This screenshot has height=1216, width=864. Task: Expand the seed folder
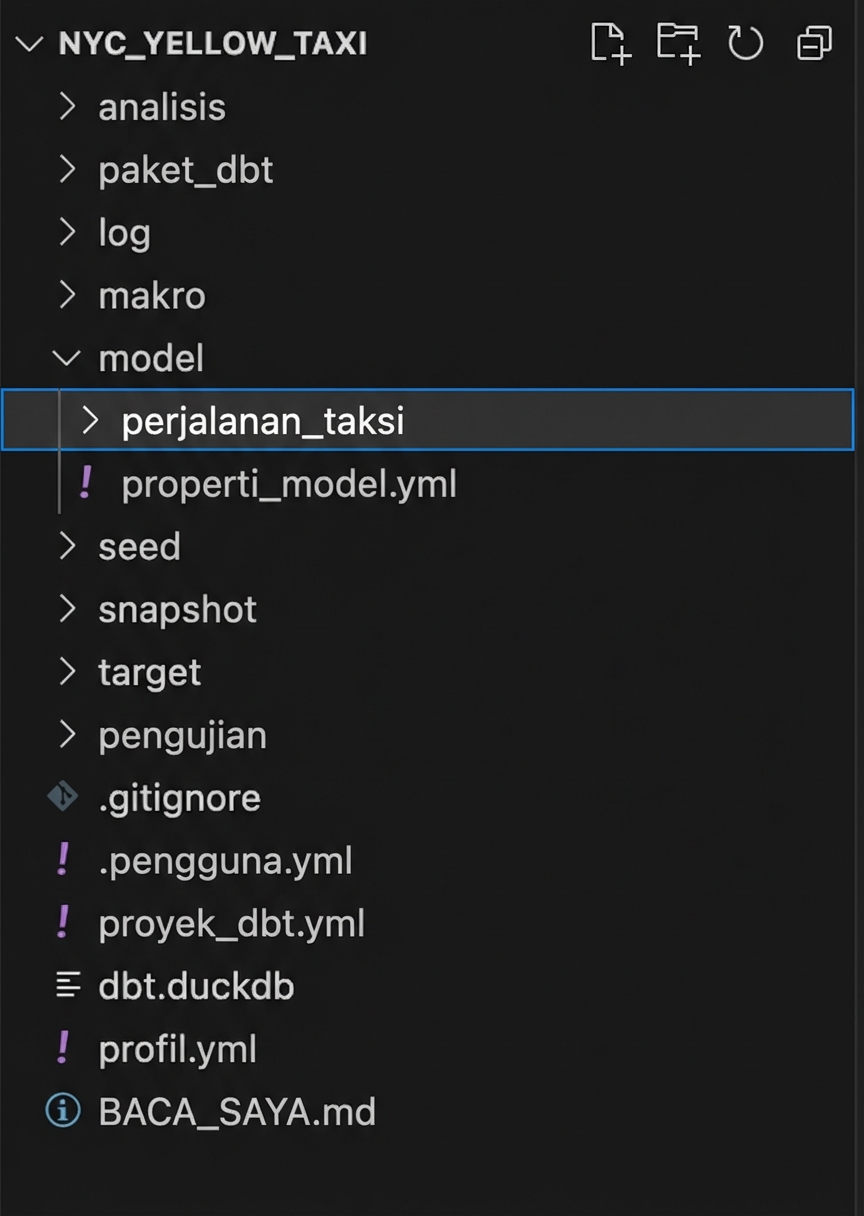click(x=68, y=546)
